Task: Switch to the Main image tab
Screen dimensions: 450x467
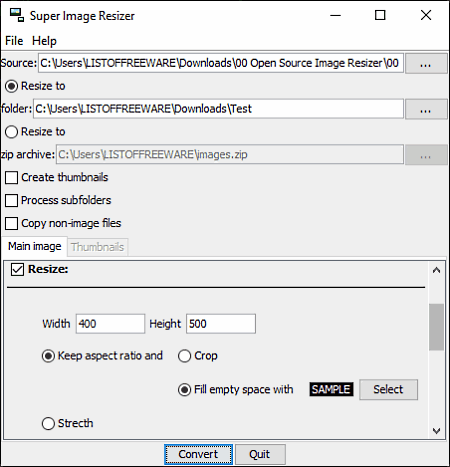Action: click(x=35, y=246)
